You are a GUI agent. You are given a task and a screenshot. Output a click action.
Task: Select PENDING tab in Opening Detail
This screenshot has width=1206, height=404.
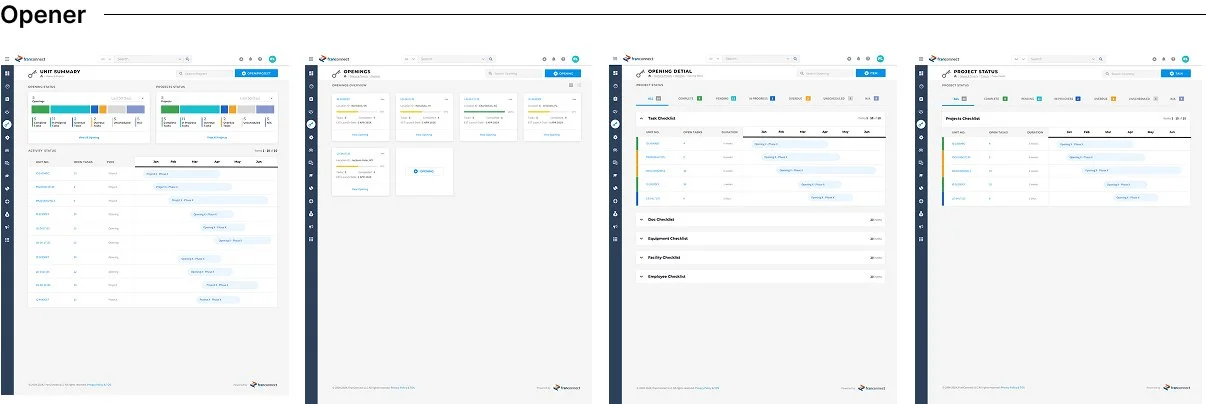[725, 99]
